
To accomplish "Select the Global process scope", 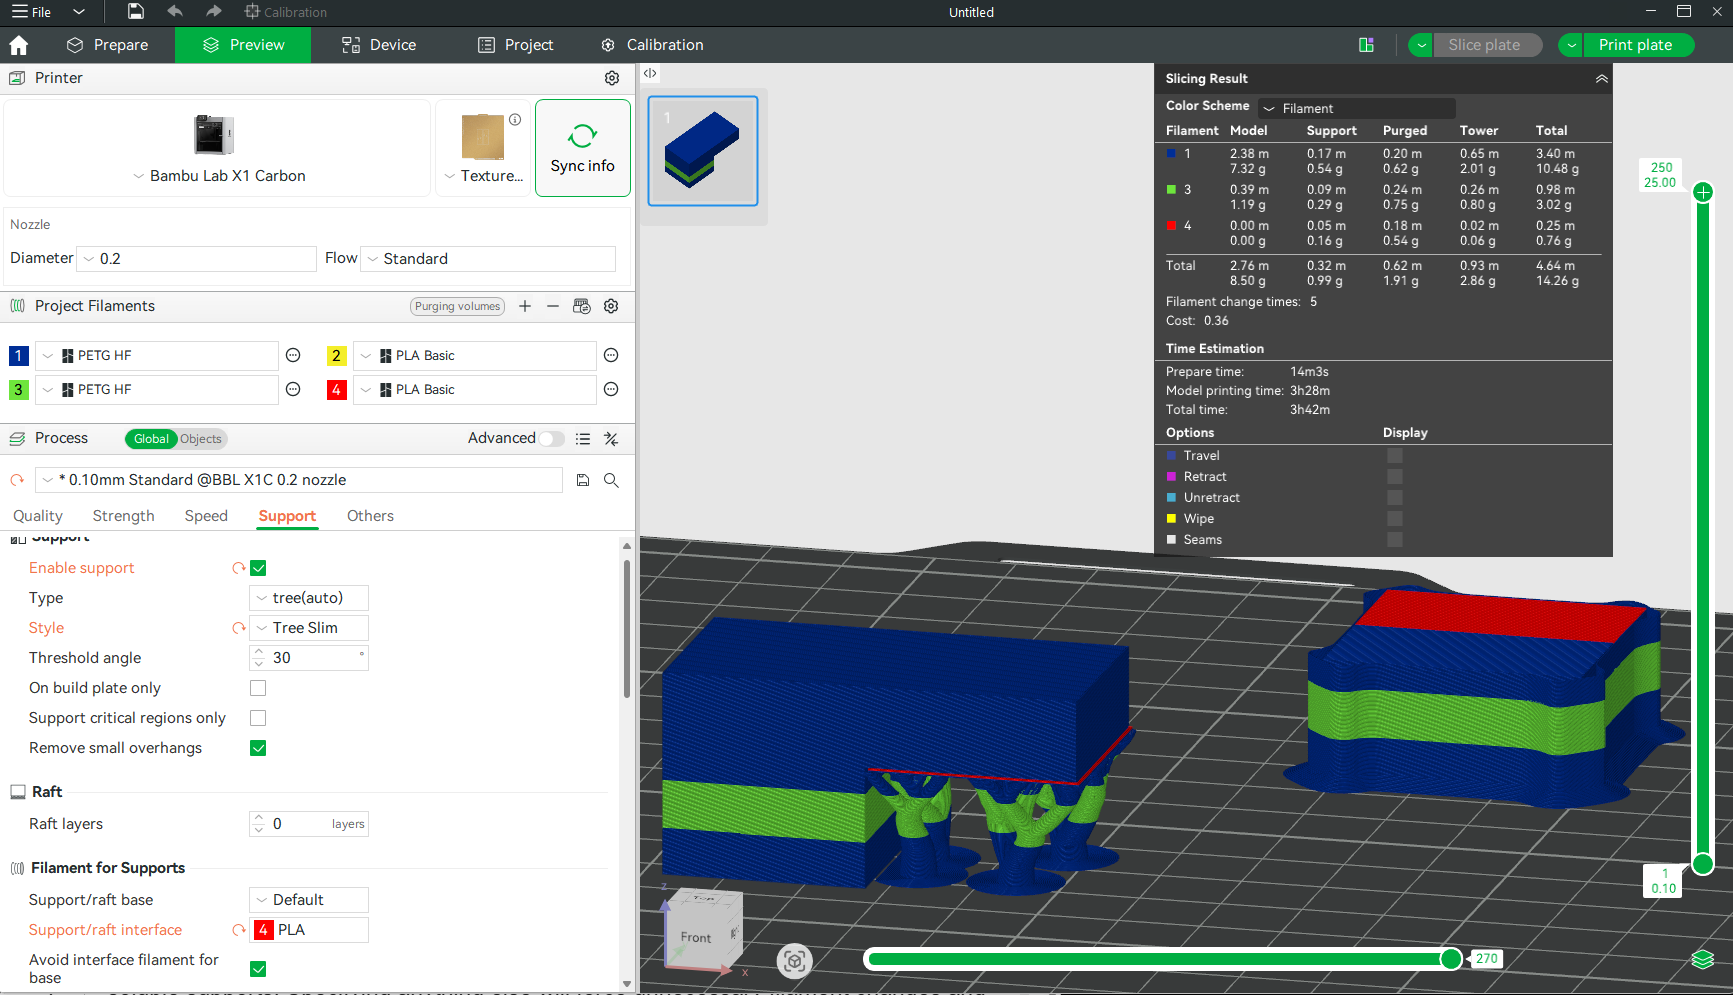I will pos(151,439).
